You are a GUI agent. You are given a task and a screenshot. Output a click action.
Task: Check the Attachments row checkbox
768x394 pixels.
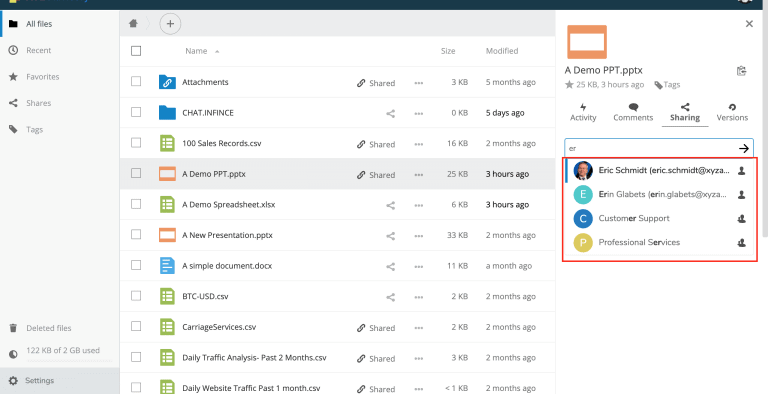pyautogui.click(x=136, y=81)
